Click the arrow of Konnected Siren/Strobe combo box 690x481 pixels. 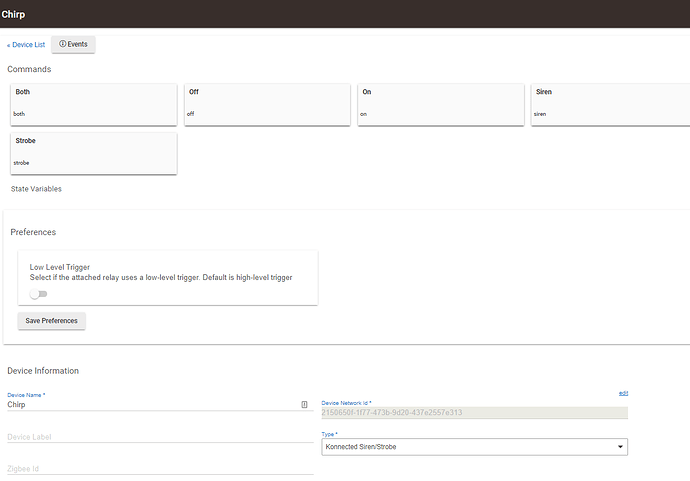point(620,446)
